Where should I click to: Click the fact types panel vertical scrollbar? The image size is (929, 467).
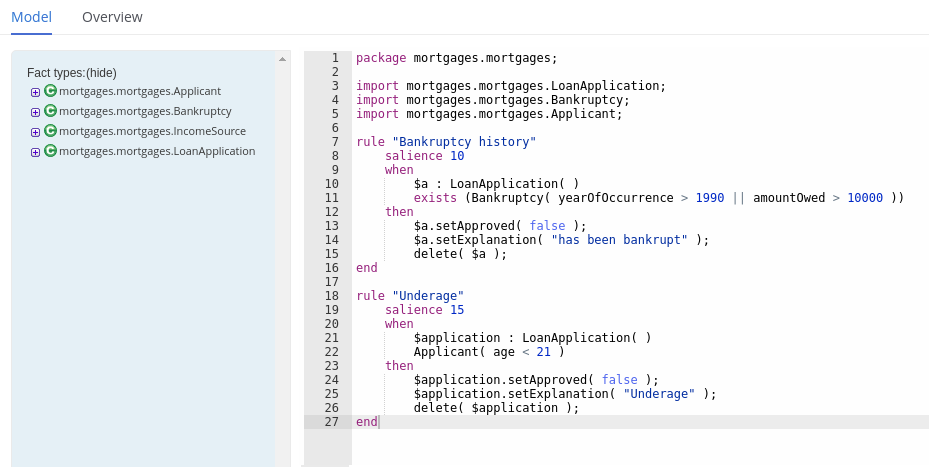coord(283,250)
